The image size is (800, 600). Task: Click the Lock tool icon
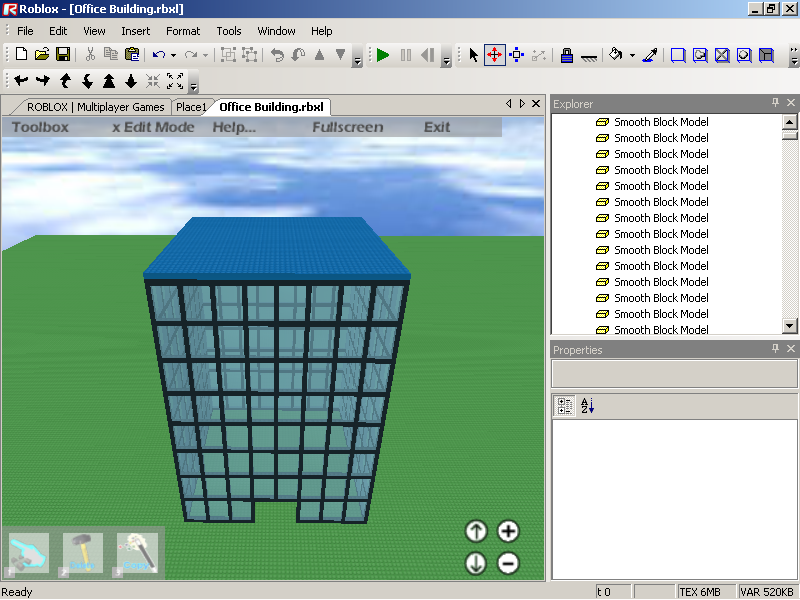(566, 56)
